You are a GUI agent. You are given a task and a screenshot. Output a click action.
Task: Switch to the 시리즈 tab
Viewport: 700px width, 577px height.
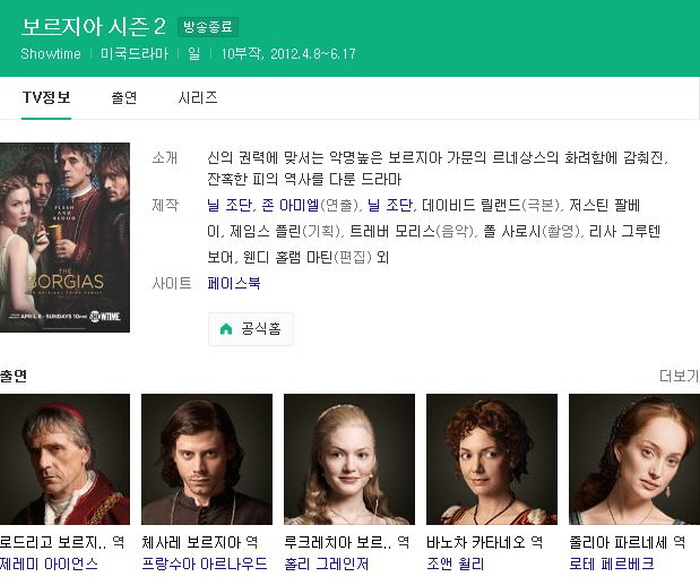point(197,97)
